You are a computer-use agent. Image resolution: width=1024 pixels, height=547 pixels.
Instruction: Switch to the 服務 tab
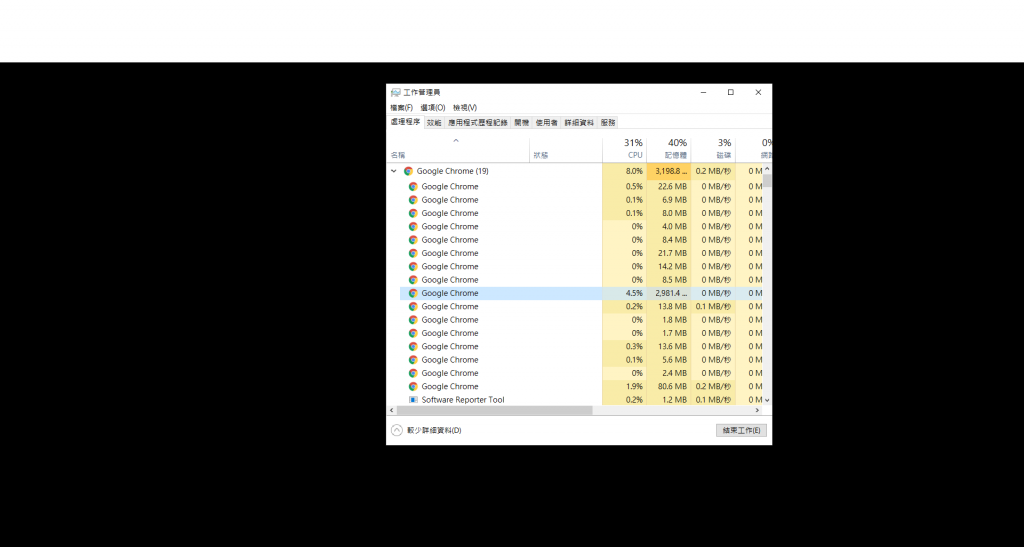pyautogui.click(x=608, y=123)
